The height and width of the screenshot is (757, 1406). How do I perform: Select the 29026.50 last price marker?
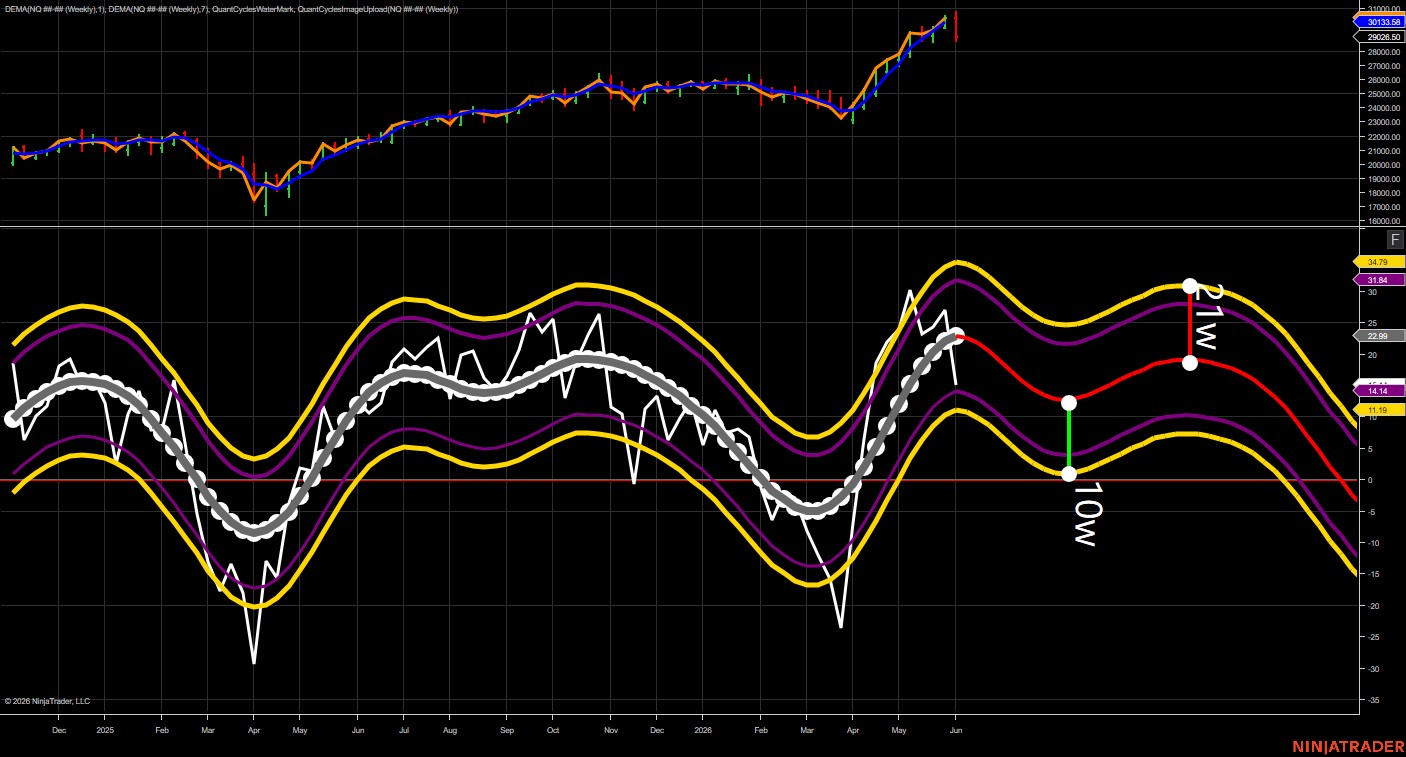coord(1382,37)
